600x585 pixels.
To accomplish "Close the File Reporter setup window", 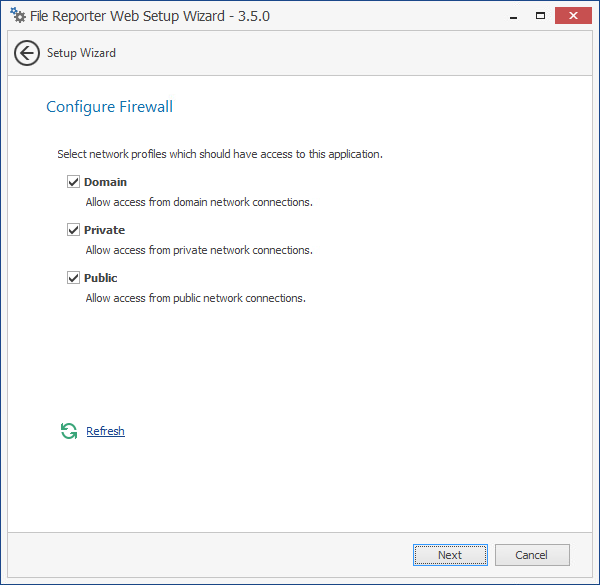I will (574, 15).
